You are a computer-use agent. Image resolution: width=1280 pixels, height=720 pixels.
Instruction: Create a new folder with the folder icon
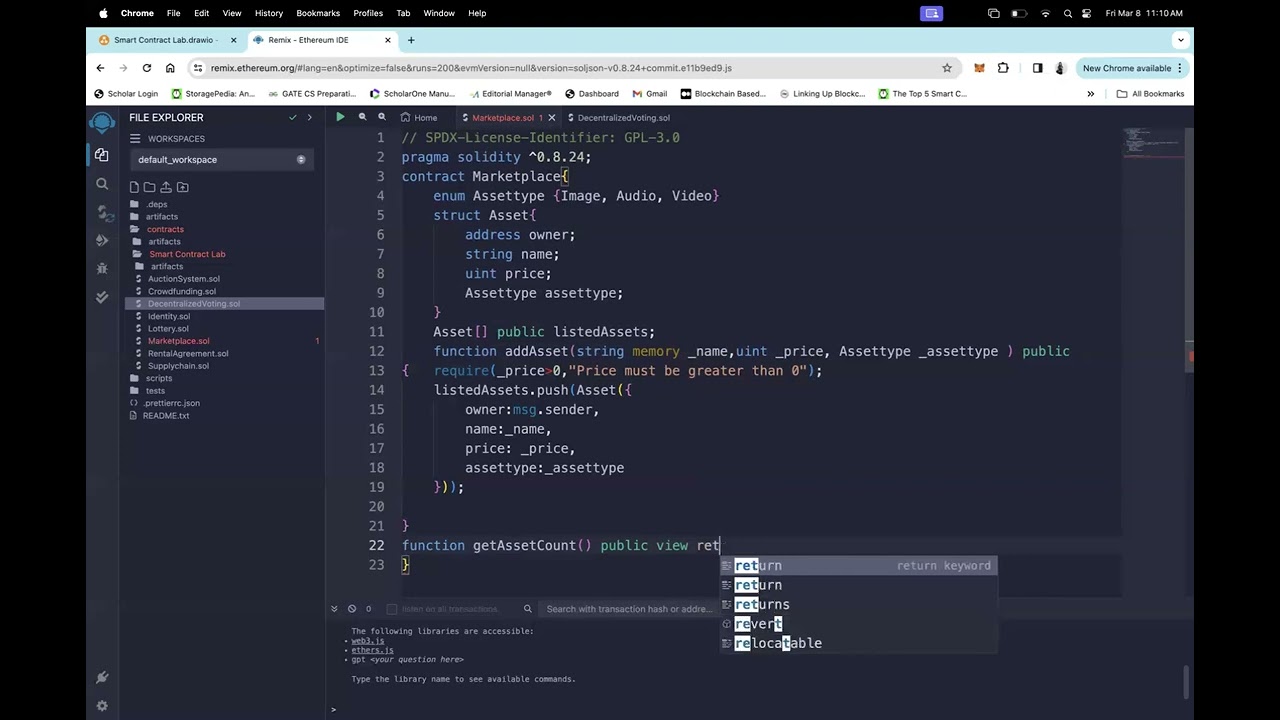(x=150, y=187)
